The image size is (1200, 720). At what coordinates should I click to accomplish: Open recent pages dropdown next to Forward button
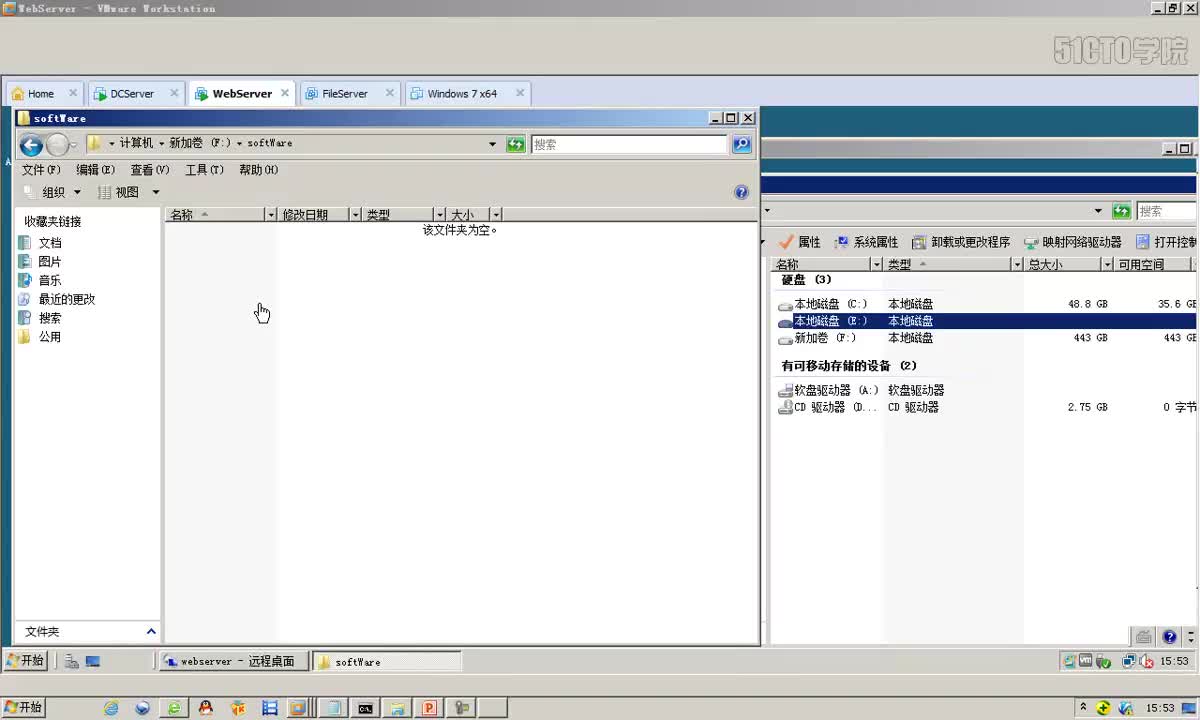(x=73, y=146)
